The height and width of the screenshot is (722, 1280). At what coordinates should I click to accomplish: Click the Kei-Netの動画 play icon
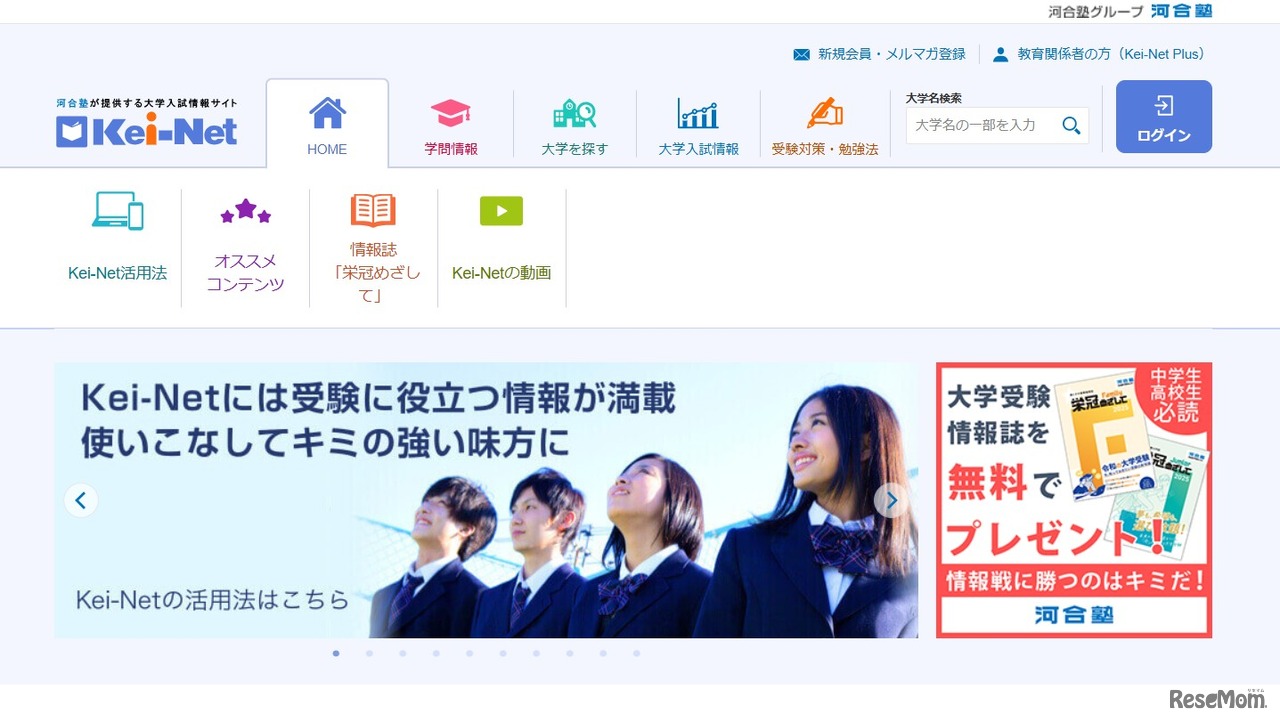(501, 210)
